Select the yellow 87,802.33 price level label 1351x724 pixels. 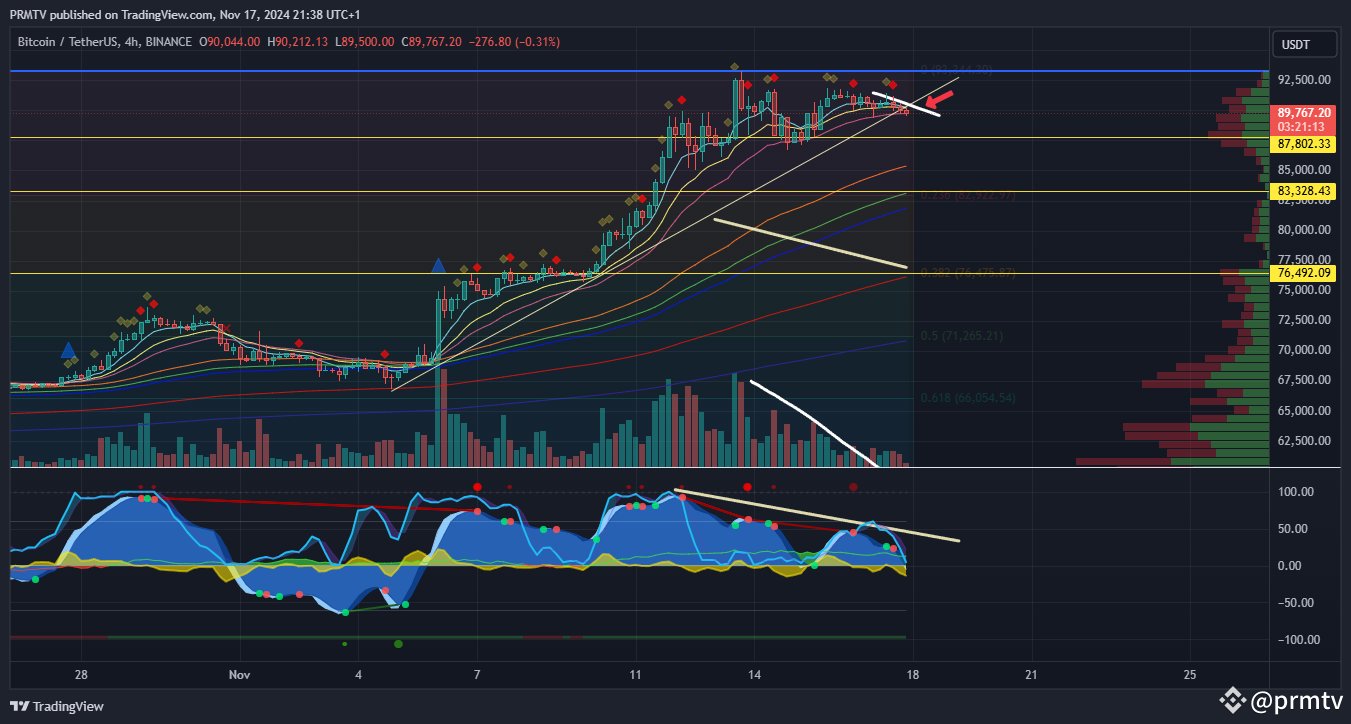[1303, 144]
